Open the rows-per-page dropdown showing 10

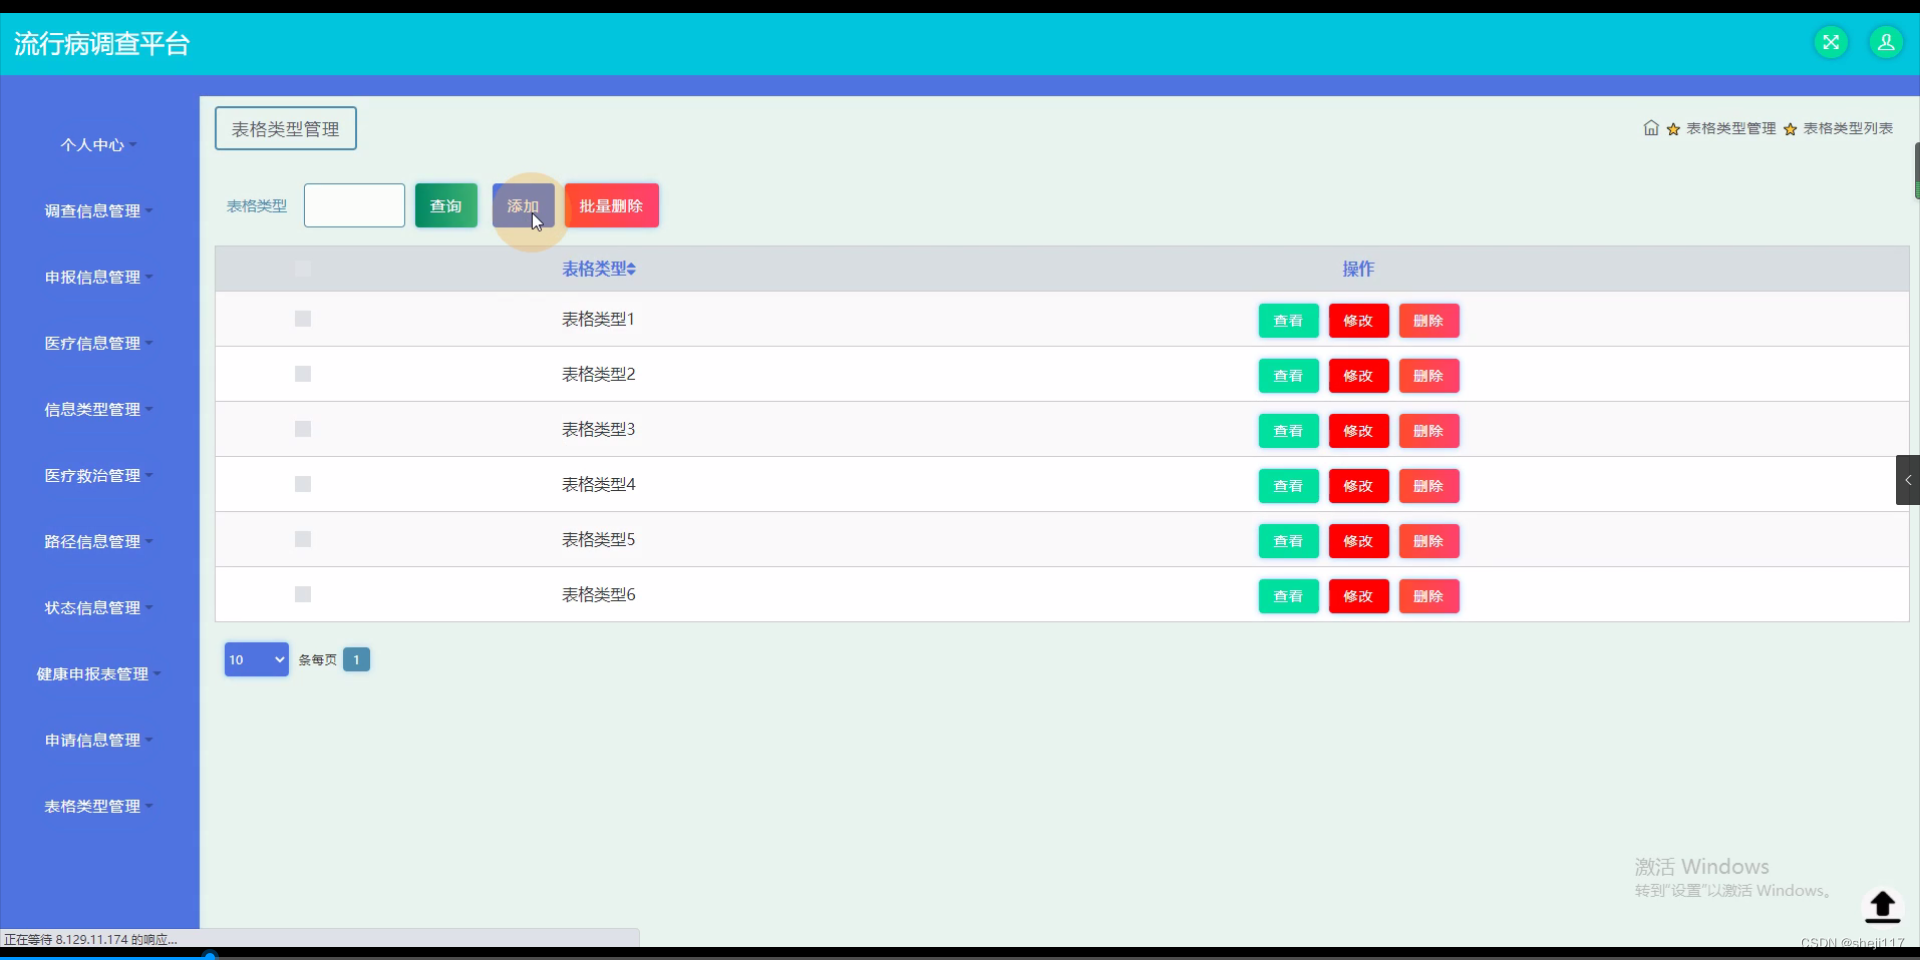coord(257,660)
